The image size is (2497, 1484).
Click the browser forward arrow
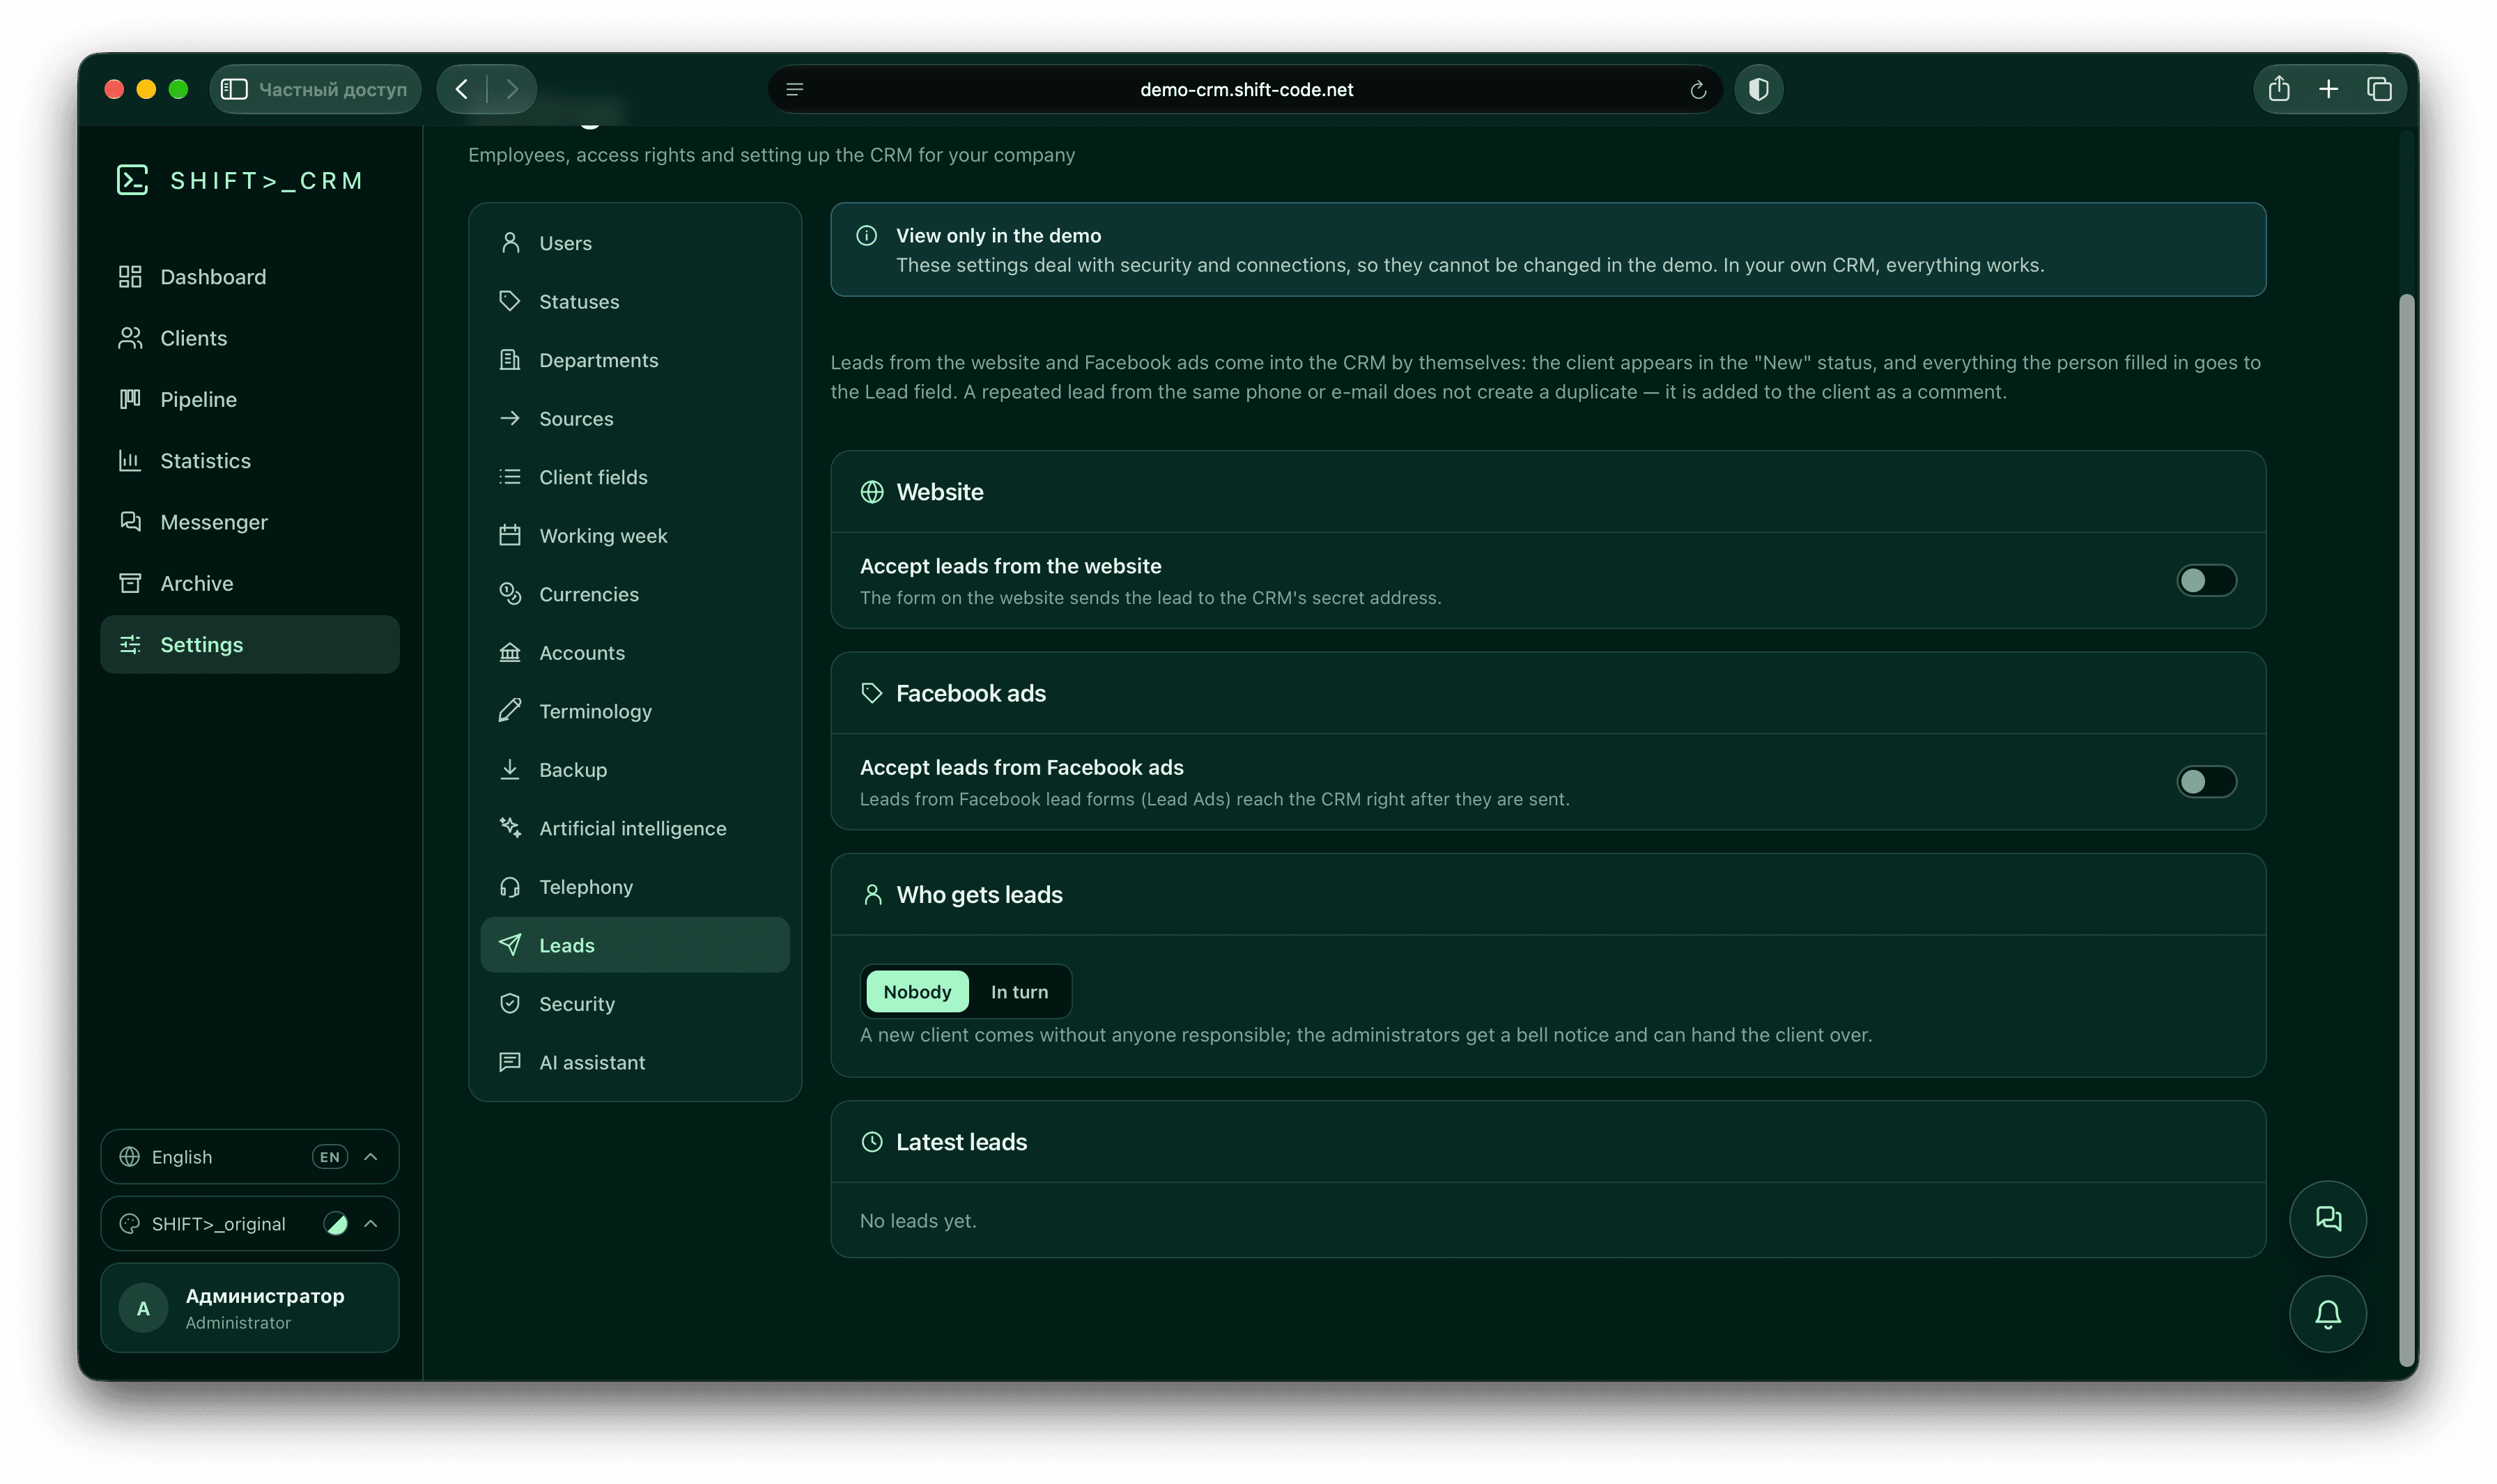(x=512, y=89)
